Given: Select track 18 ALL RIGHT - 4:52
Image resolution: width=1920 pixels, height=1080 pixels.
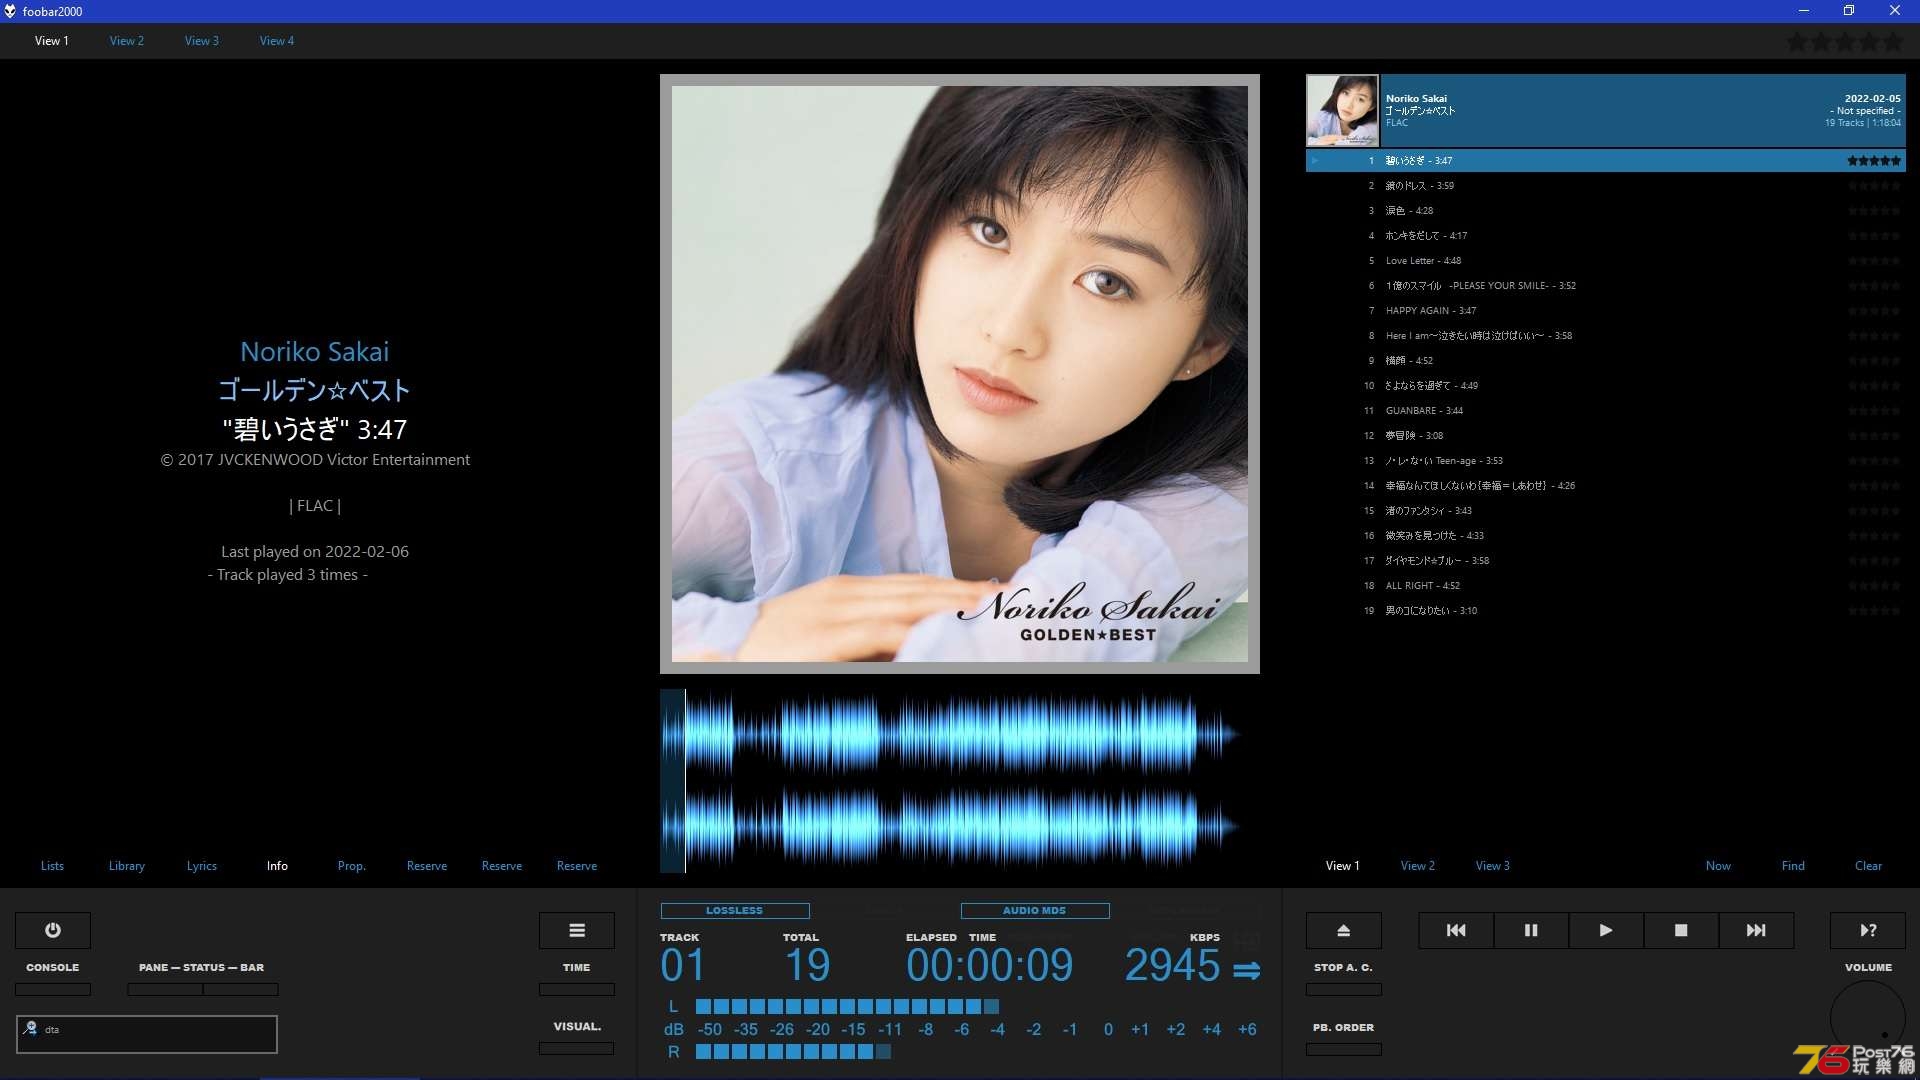Looking at the screenshot, I should point(1606,585).
